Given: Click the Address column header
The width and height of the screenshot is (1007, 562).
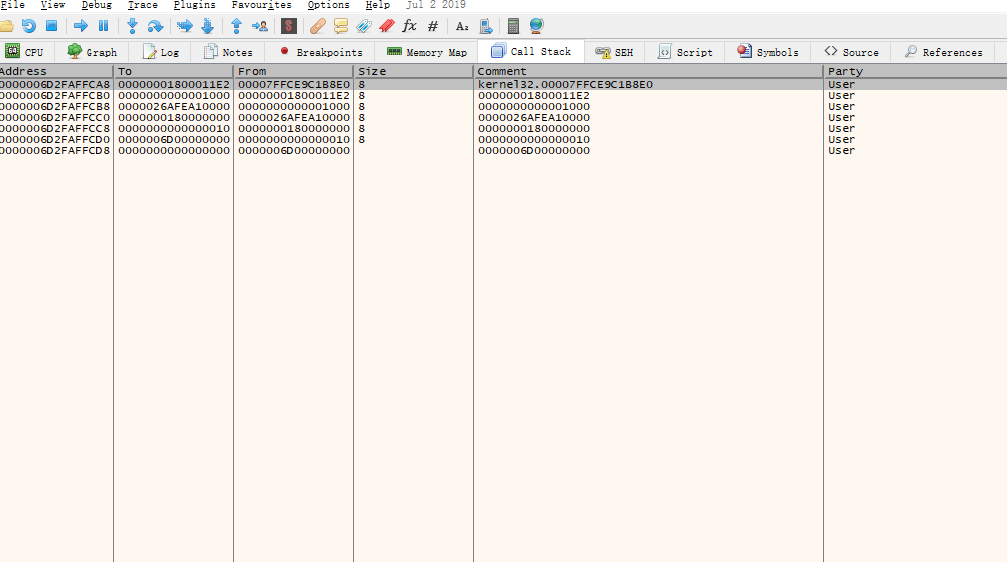Looking at the screenshot, I should [x=56, y=71].
